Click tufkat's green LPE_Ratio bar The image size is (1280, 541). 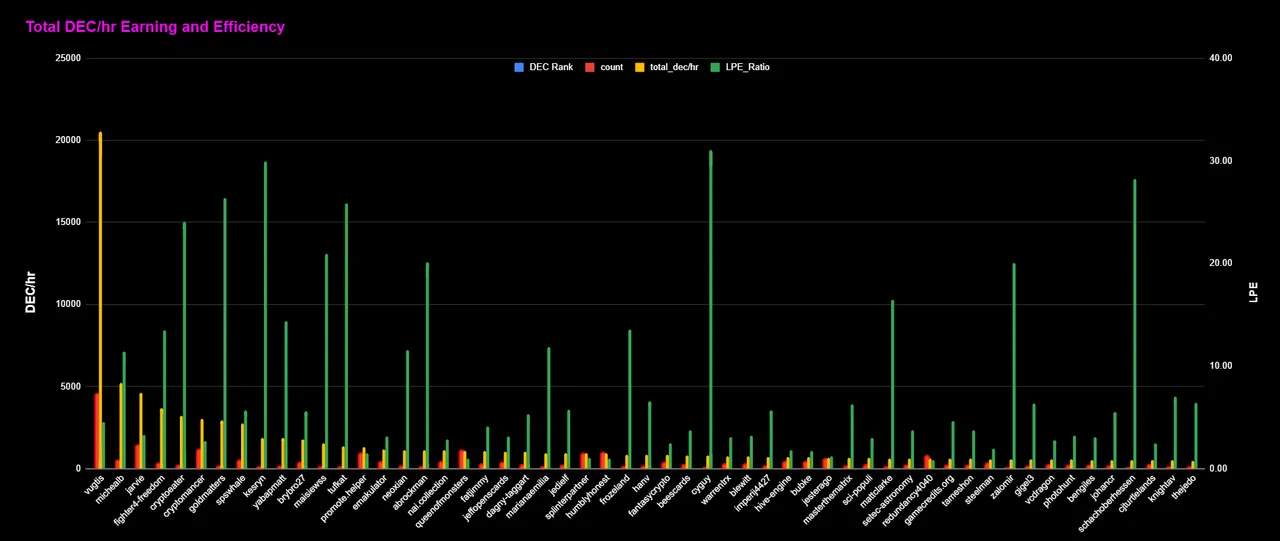click(x=346, y=336)
